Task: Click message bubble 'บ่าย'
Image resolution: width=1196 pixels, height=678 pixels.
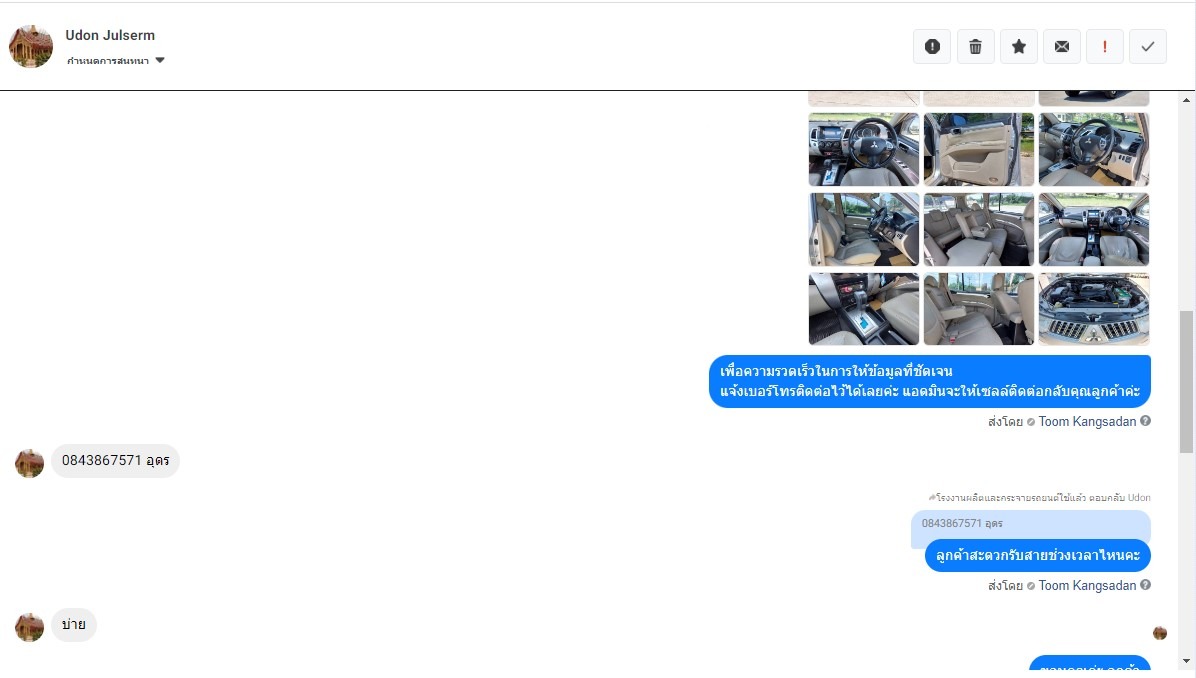Action: pyautogui.click(x=74, y=625)
